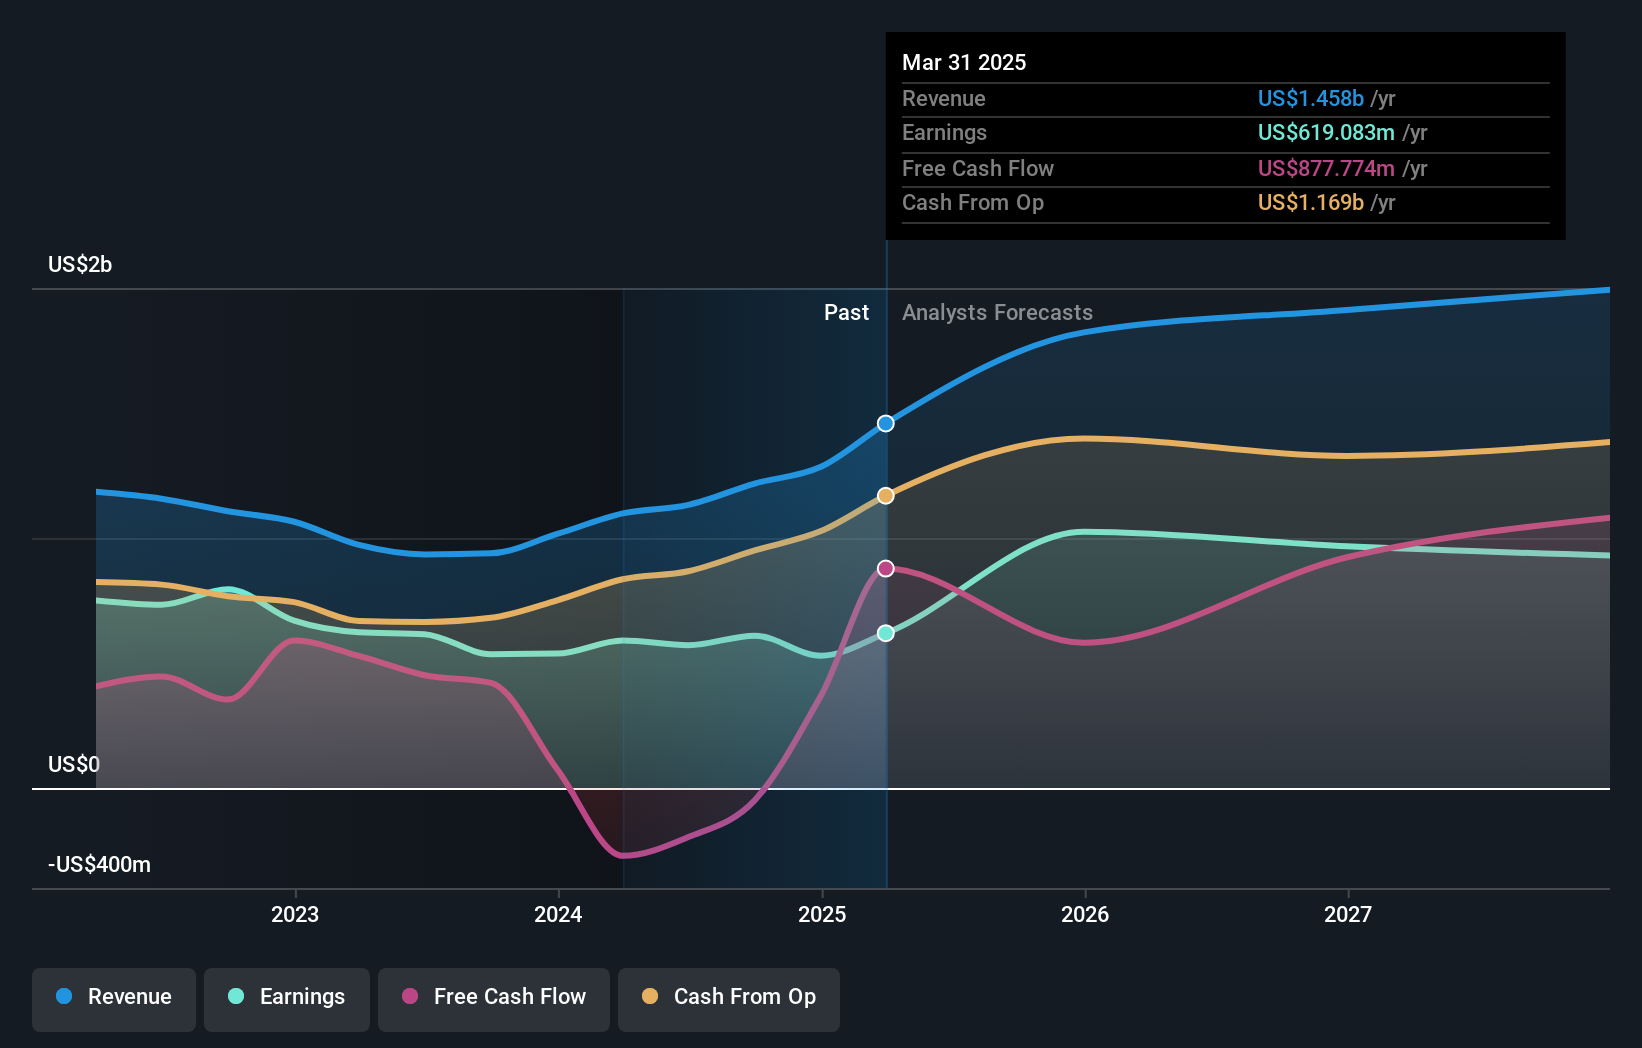Image resolution: width=1642 pixels, height=1048 pixels.
Task: Click the pink Free Cash Flow marker
Action: [886, 569]
